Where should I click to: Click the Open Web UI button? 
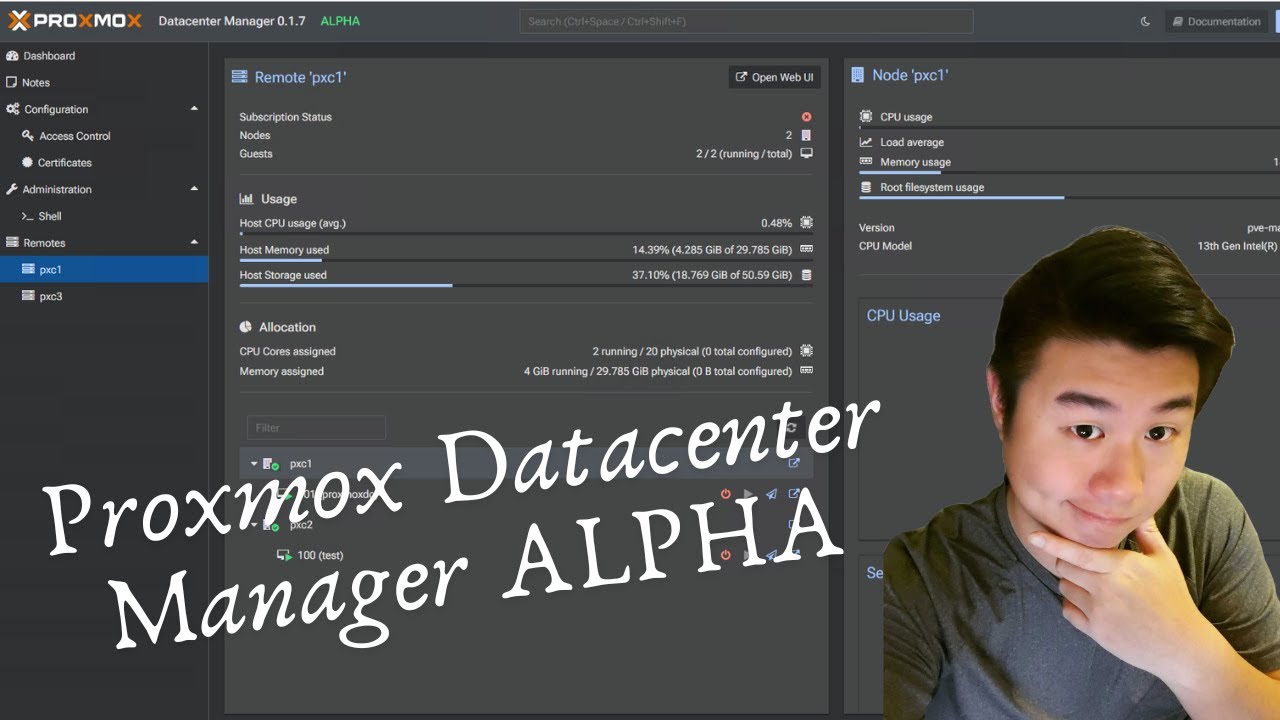pyautogui.click(x=775, y=77)
